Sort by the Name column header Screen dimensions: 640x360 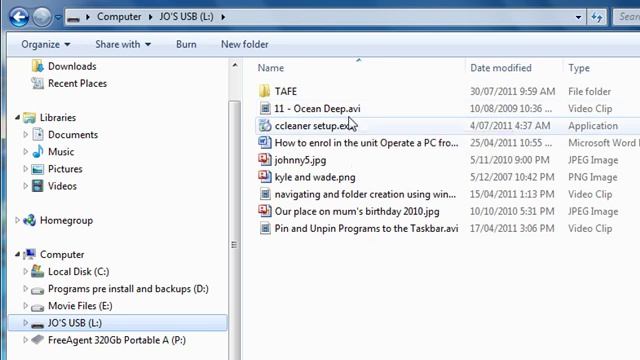pyautogui.click(x=271, y=68)
